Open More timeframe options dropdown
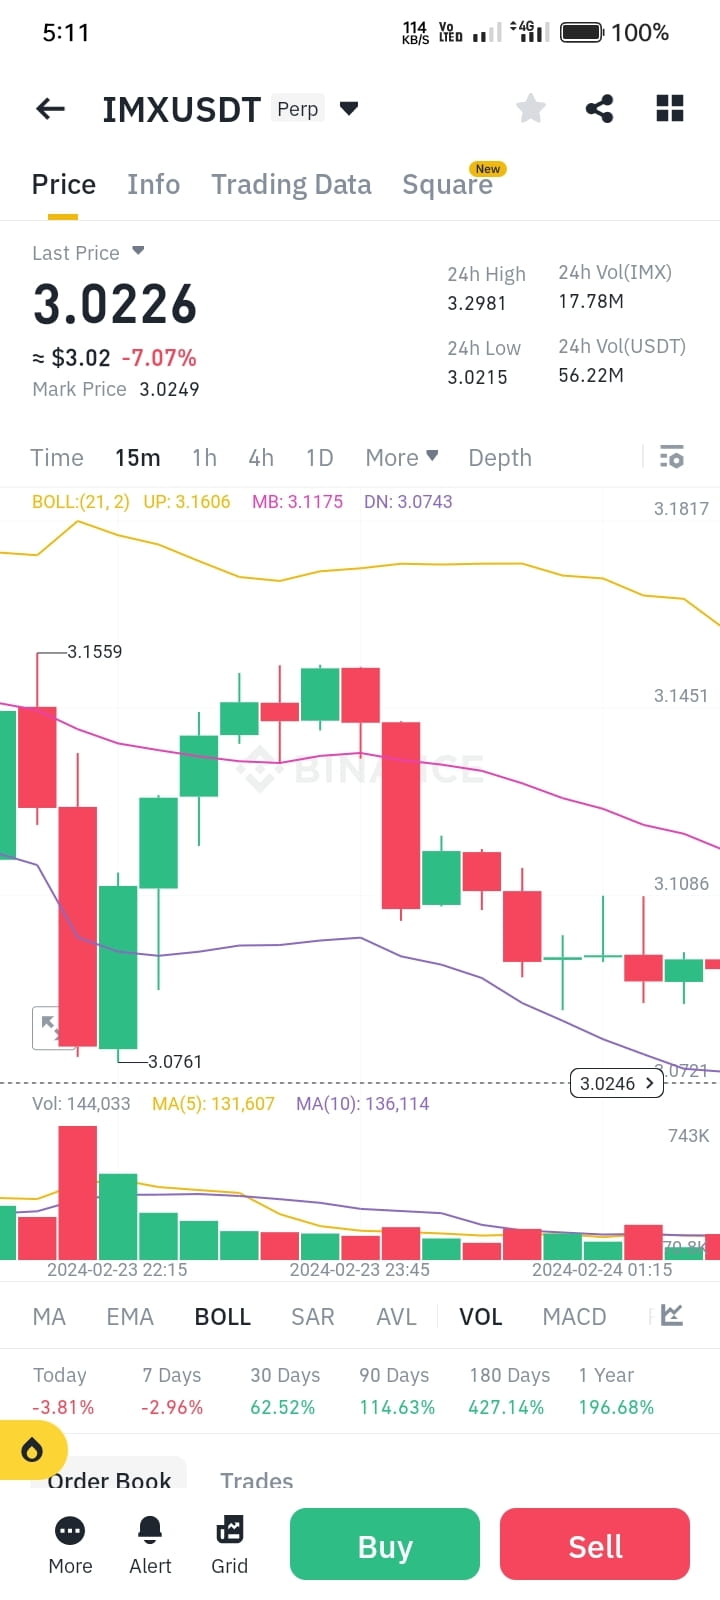 (402, 457)
